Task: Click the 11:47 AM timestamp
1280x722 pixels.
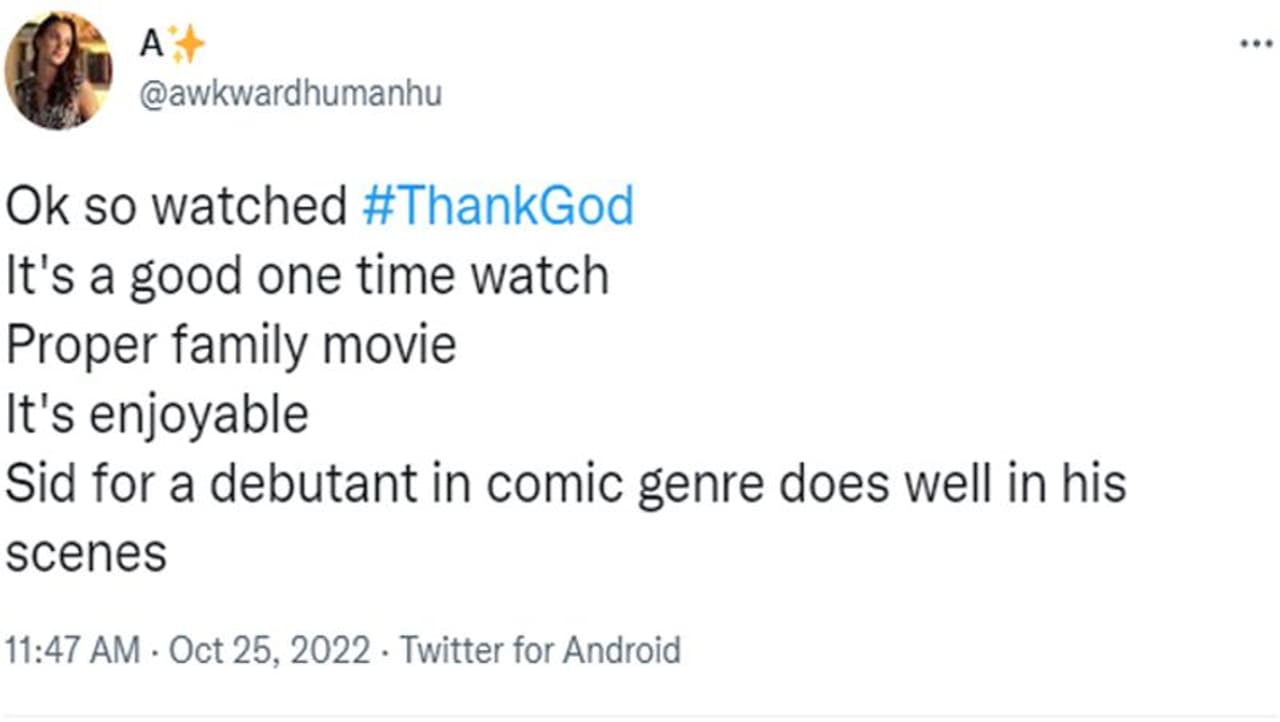Action: [x=73, y=650]
